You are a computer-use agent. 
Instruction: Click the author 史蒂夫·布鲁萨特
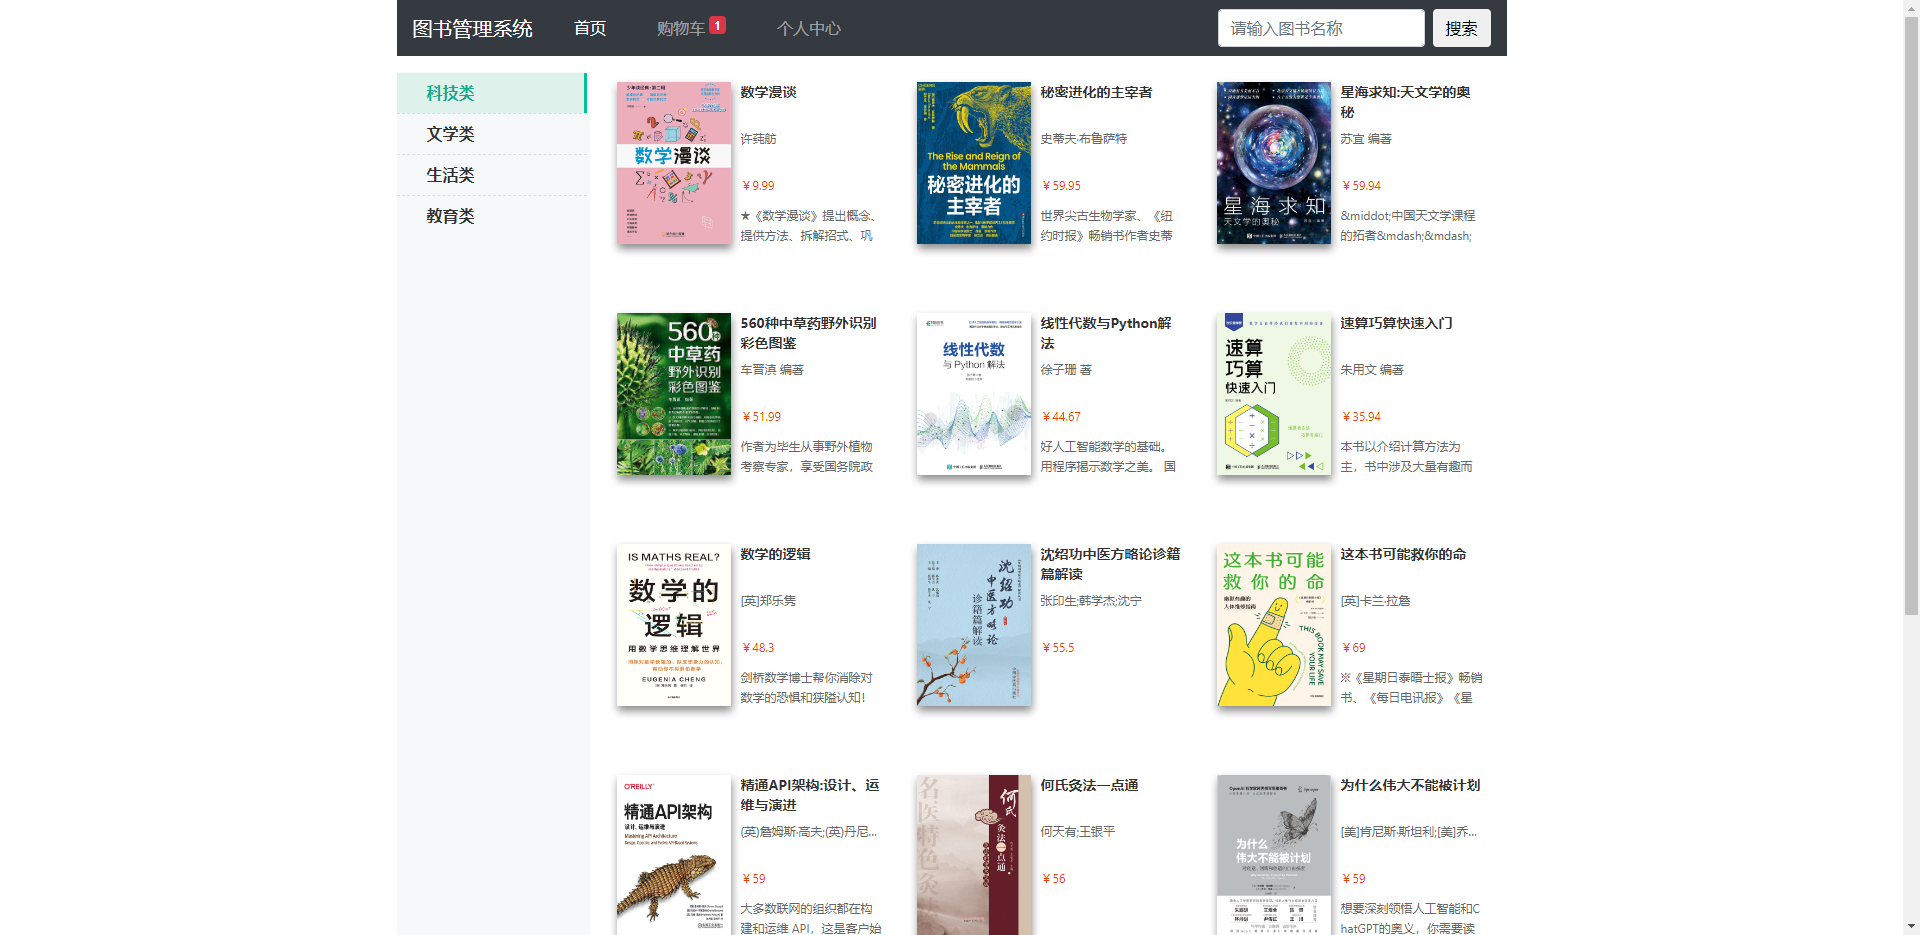coord(1083,139)
